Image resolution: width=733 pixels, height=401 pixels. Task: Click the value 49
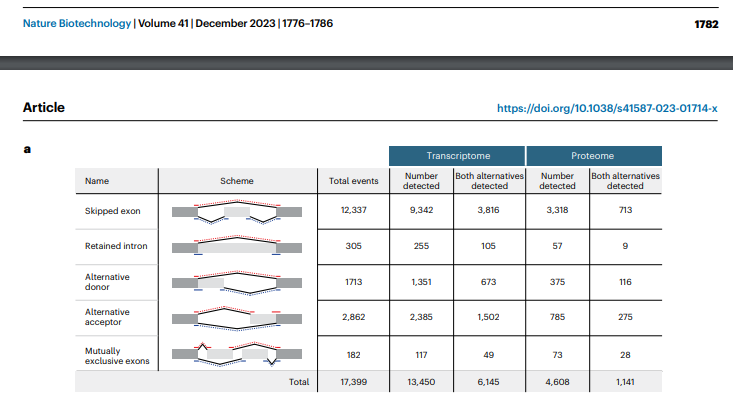[x=489, y=355]
